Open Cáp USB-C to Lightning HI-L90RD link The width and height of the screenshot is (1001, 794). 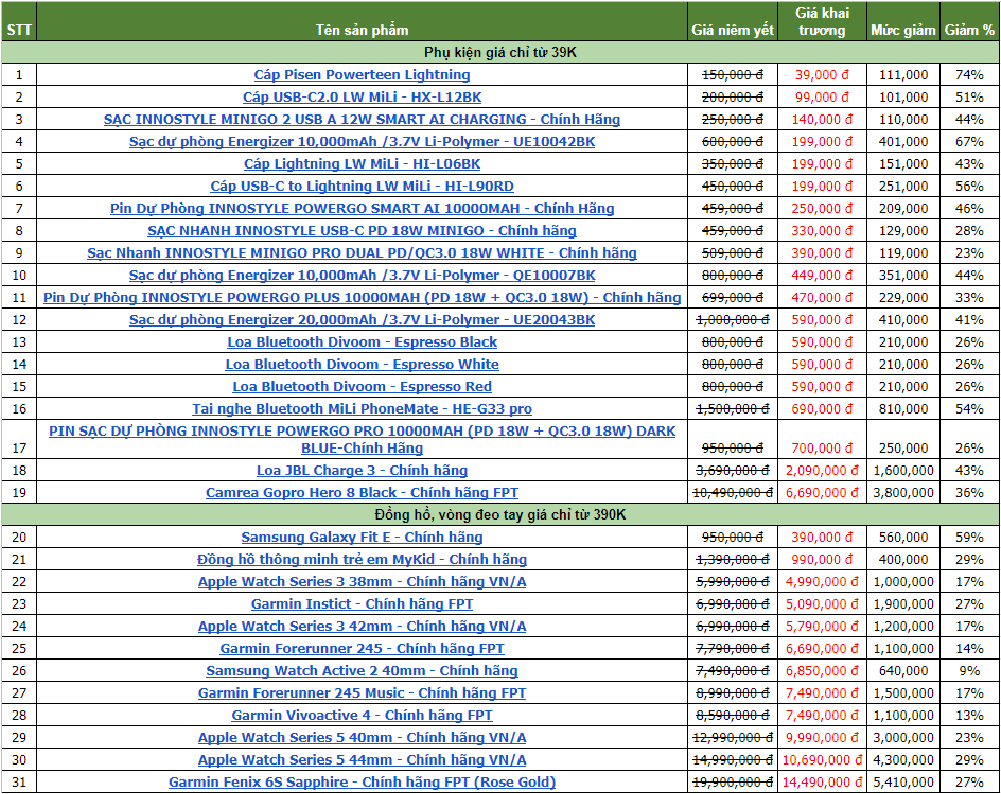click(x=362, y=186)
